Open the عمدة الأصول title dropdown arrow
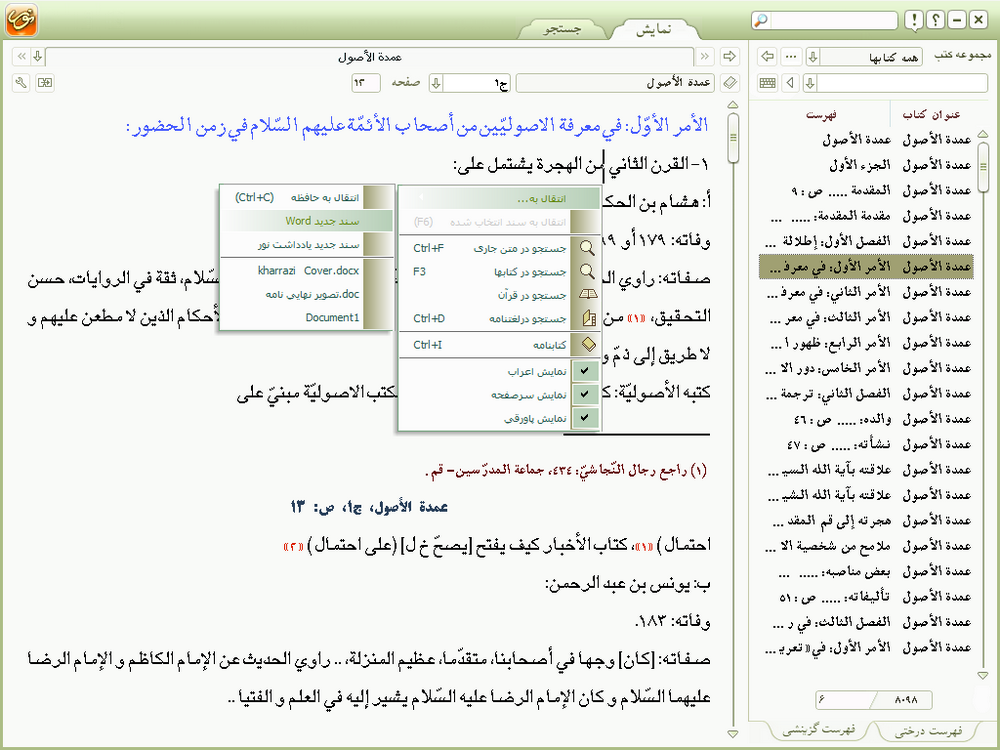The height and width of the screenshot is (750, 1000). [37, 55]
